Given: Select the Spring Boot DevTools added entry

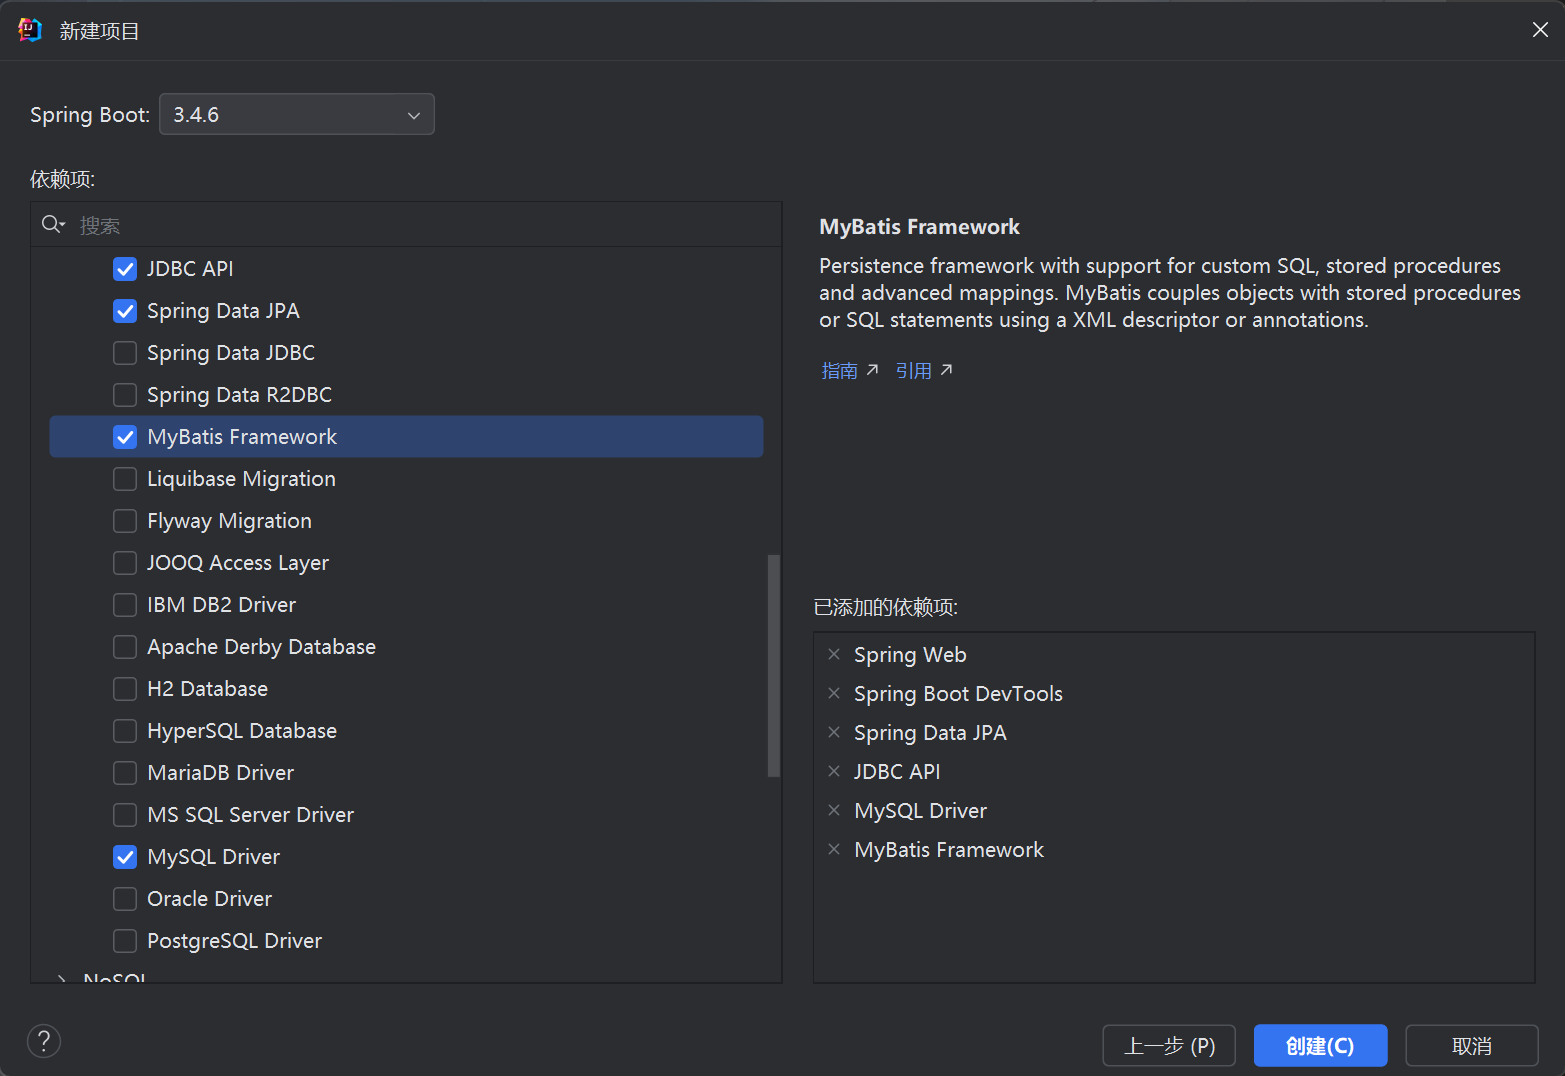Looking at the screenshot, I should [x=958, y=694].
